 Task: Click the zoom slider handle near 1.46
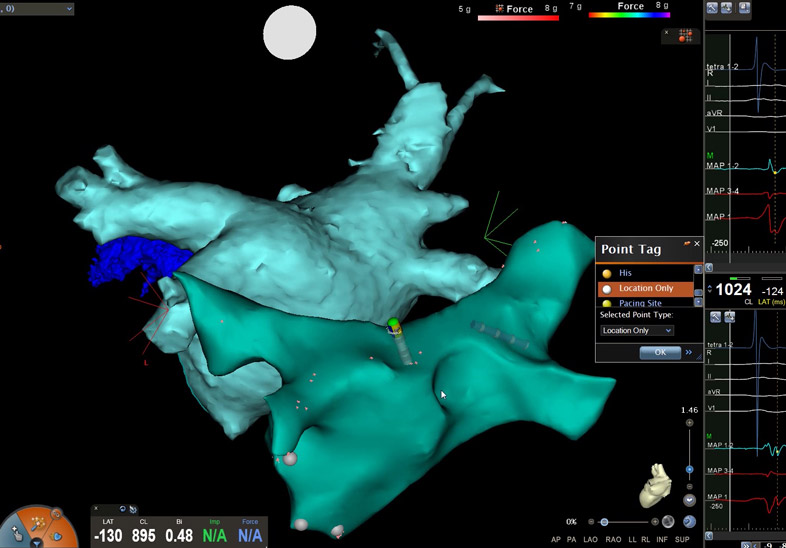coord(689,468)
